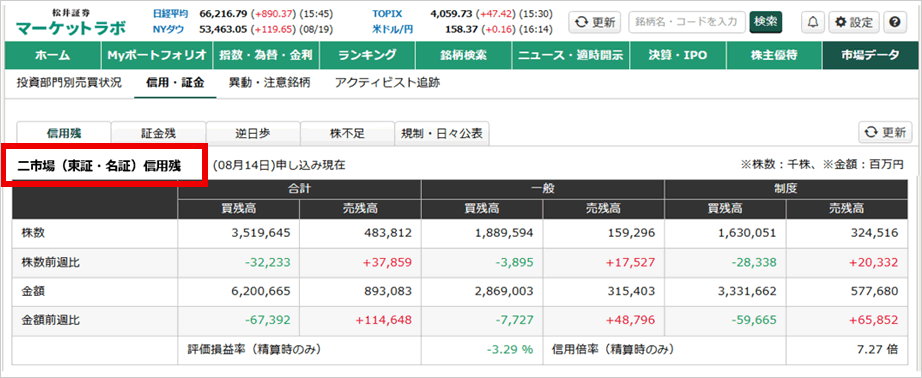This screenshot has height=378, width=922.
Task: Focus the 銘柄名・コード input field
Action: pos(687,22)
